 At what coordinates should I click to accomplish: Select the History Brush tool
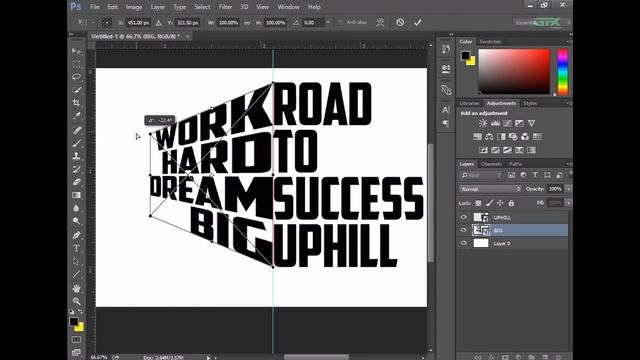(x=76, y=169)
